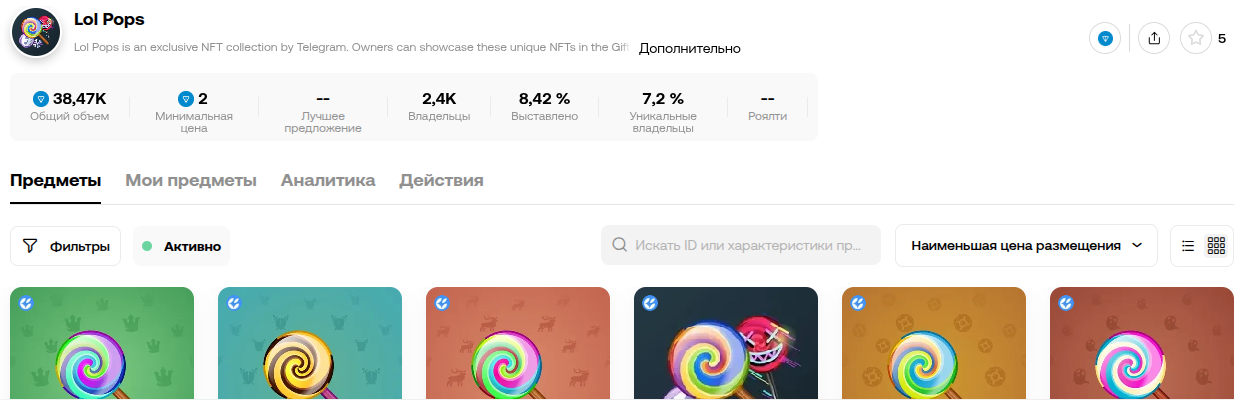1234x400 pixels.
Task: Open the orange background lollipop item
Action: pos(934,344)
